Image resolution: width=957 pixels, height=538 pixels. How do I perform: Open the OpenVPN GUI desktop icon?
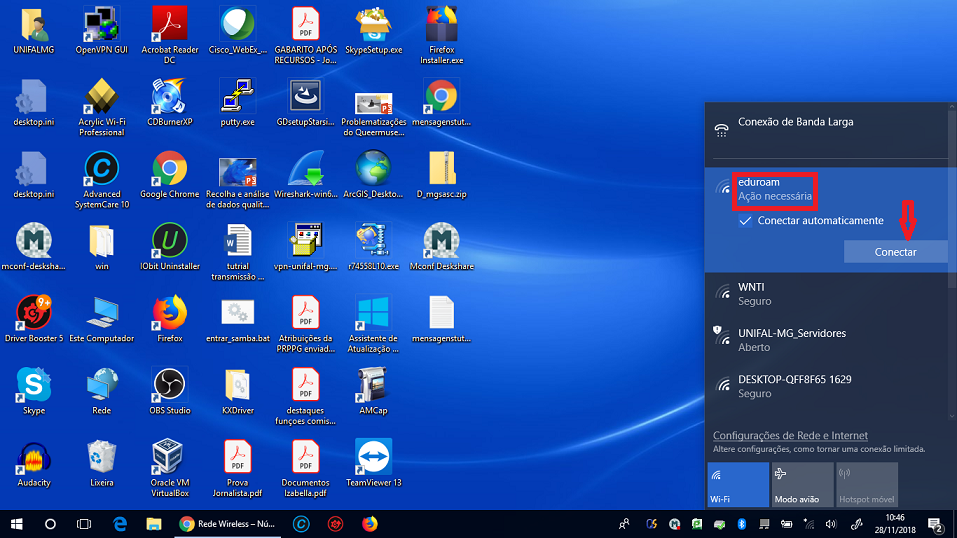pos(101,31)
